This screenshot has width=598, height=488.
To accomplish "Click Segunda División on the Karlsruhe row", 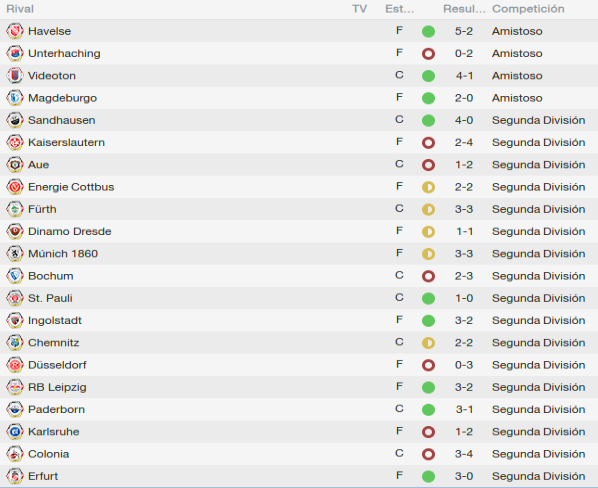I will pyautogui.click(x=539, y=432).
